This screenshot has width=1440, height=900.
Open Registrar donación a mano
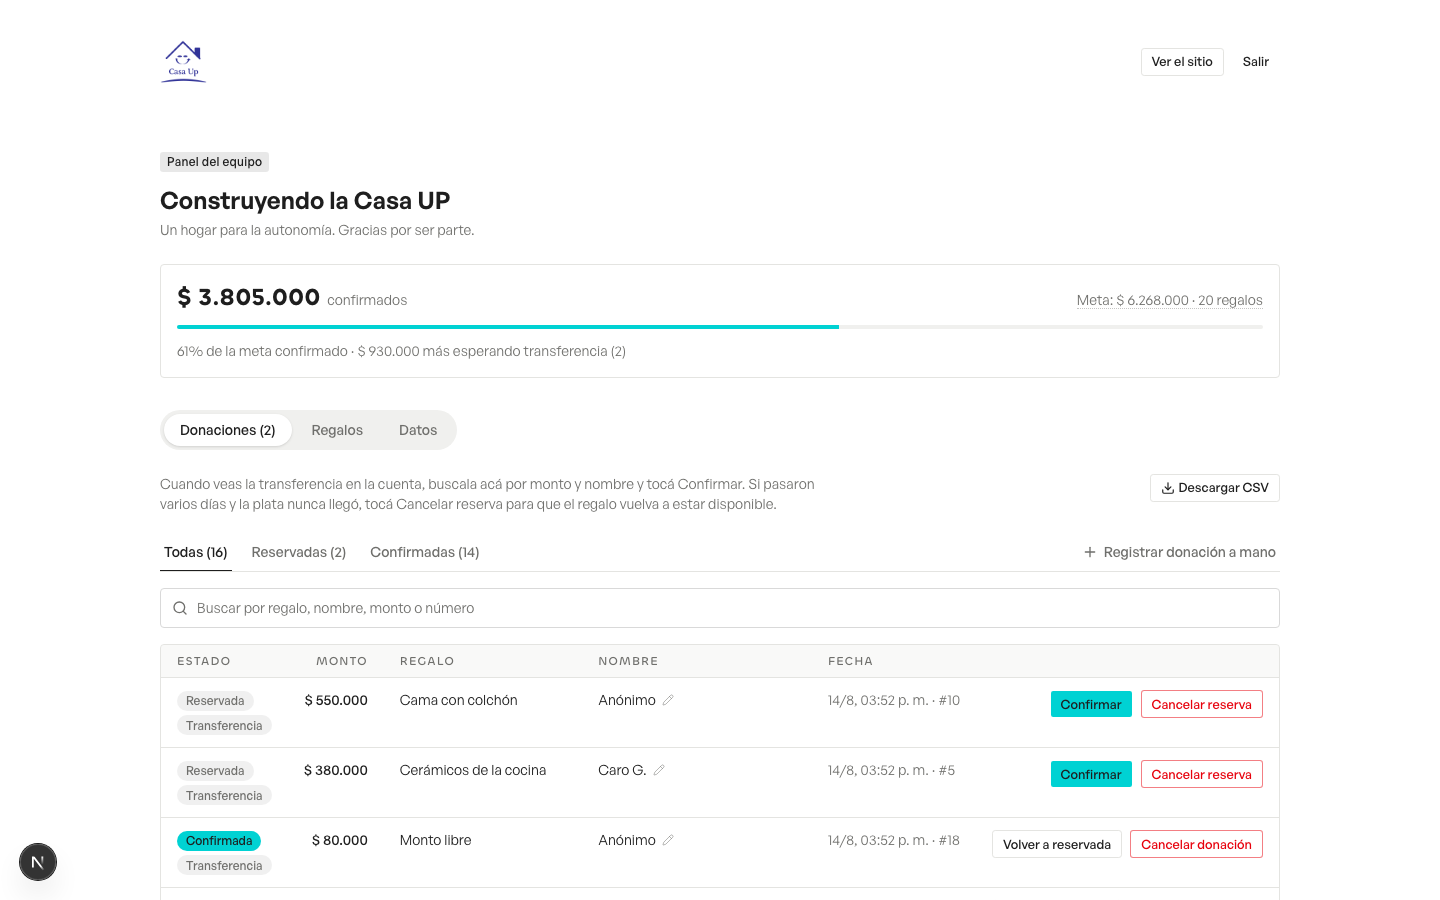(1180, 552)
